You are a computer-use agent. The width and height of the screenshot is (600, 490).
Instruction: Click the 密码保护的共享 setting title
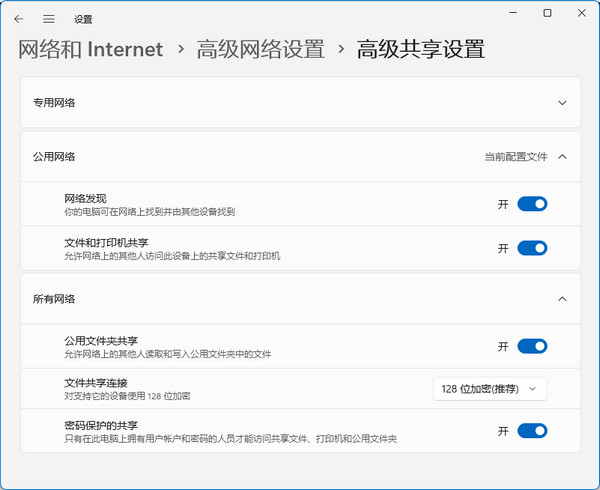[101, 425]
